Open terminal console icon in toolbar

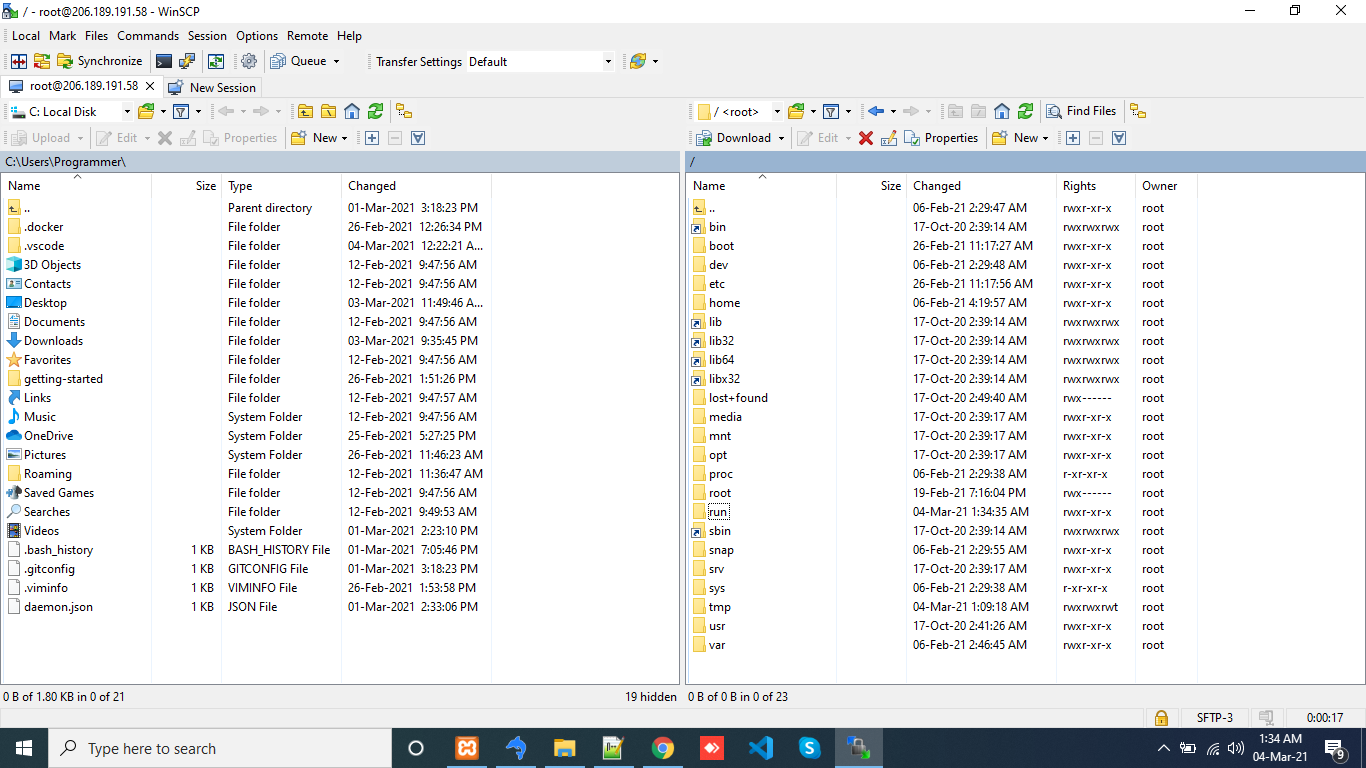pyautogui.click(x=164, y=61)
